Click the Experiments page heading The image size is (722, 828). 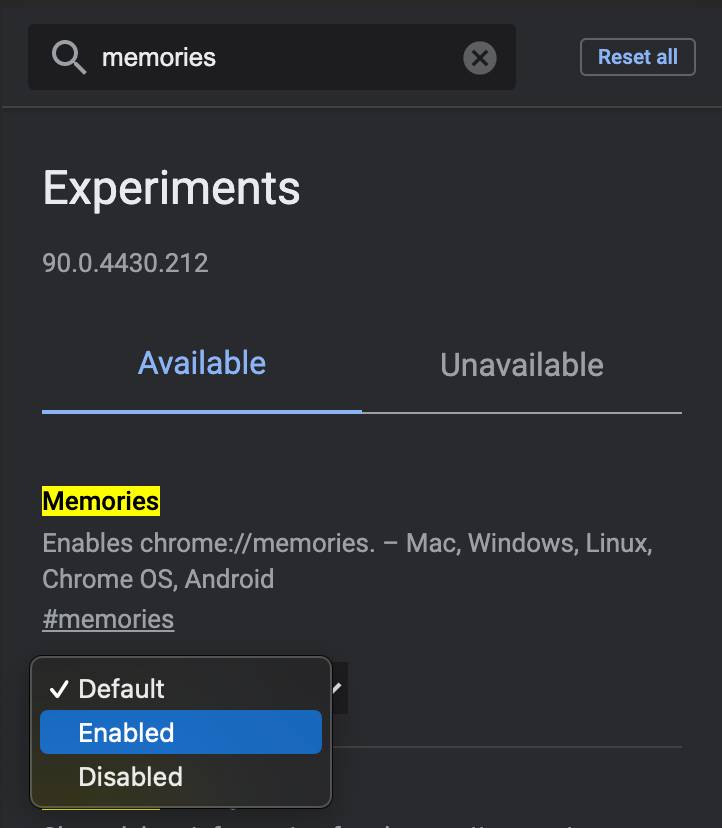(x=171, y=188)
